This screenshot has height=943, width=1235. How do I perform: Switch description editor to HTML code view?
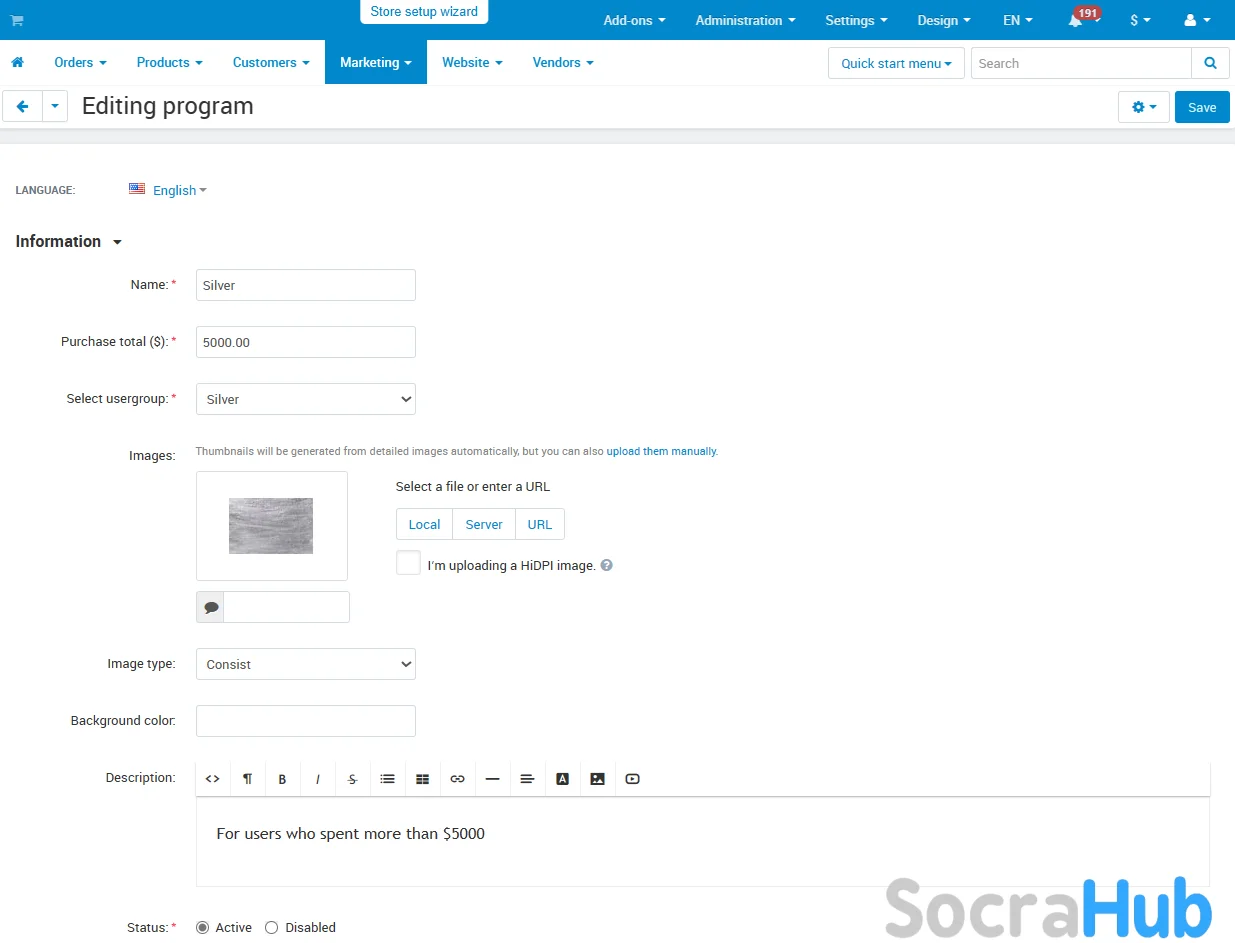tap(212, 779)
